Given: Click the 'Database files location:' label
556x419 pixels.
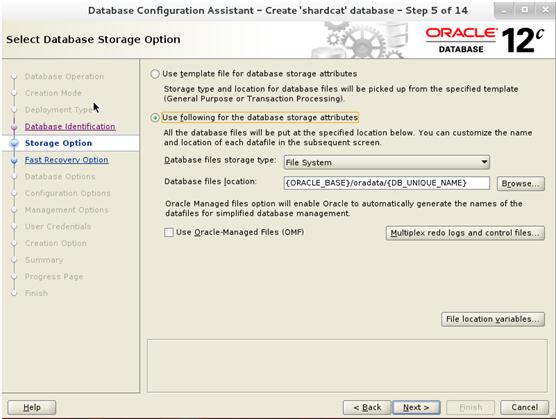Looking at the screenshot, I should pos(210,181).
